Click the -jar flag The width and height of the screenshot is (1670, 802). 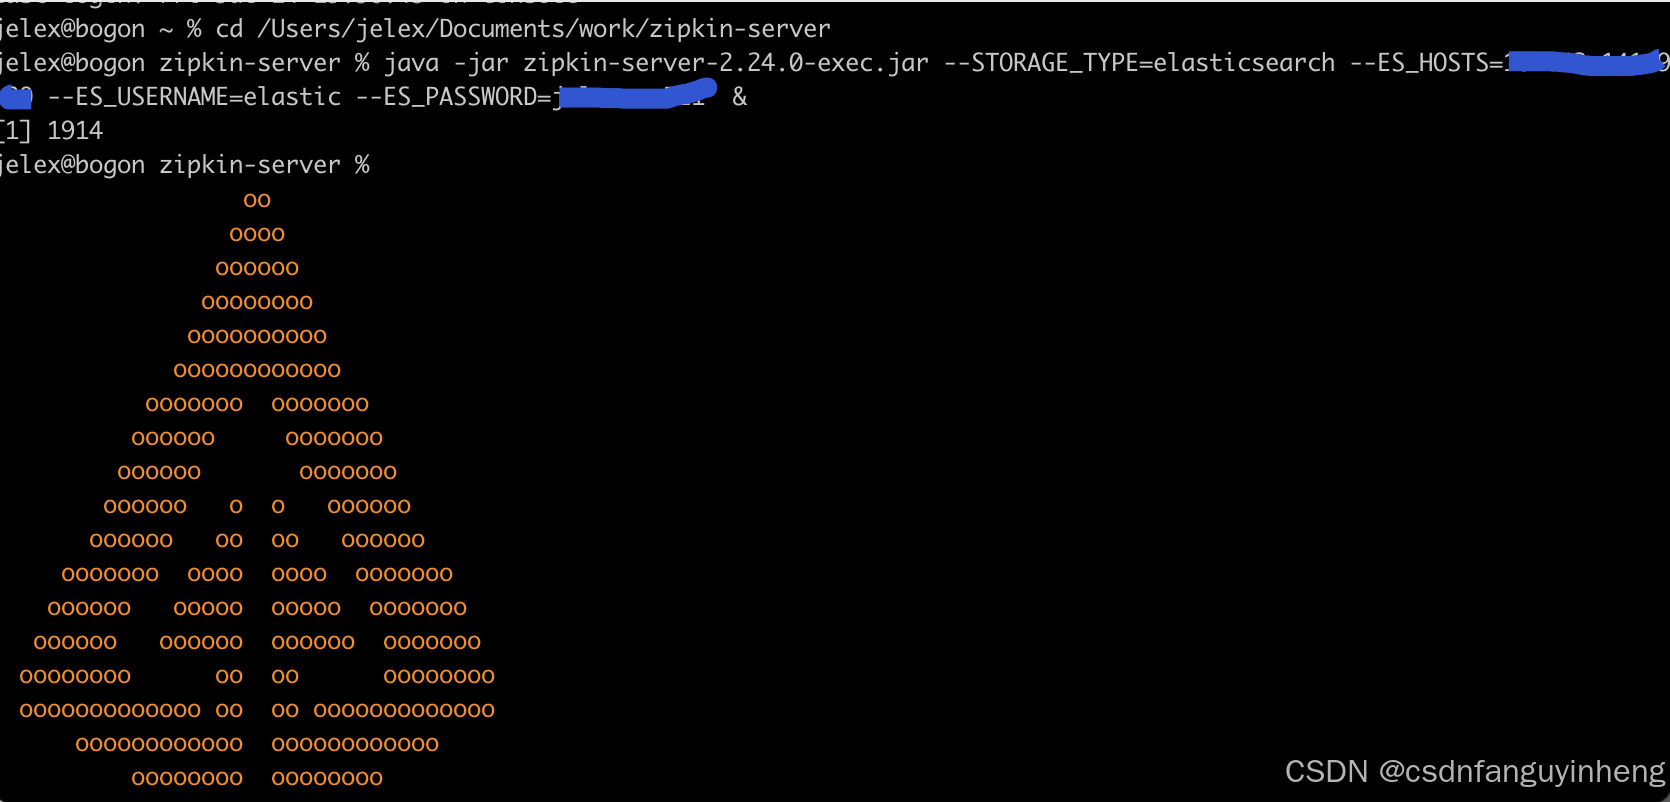[x=481, y=63]
